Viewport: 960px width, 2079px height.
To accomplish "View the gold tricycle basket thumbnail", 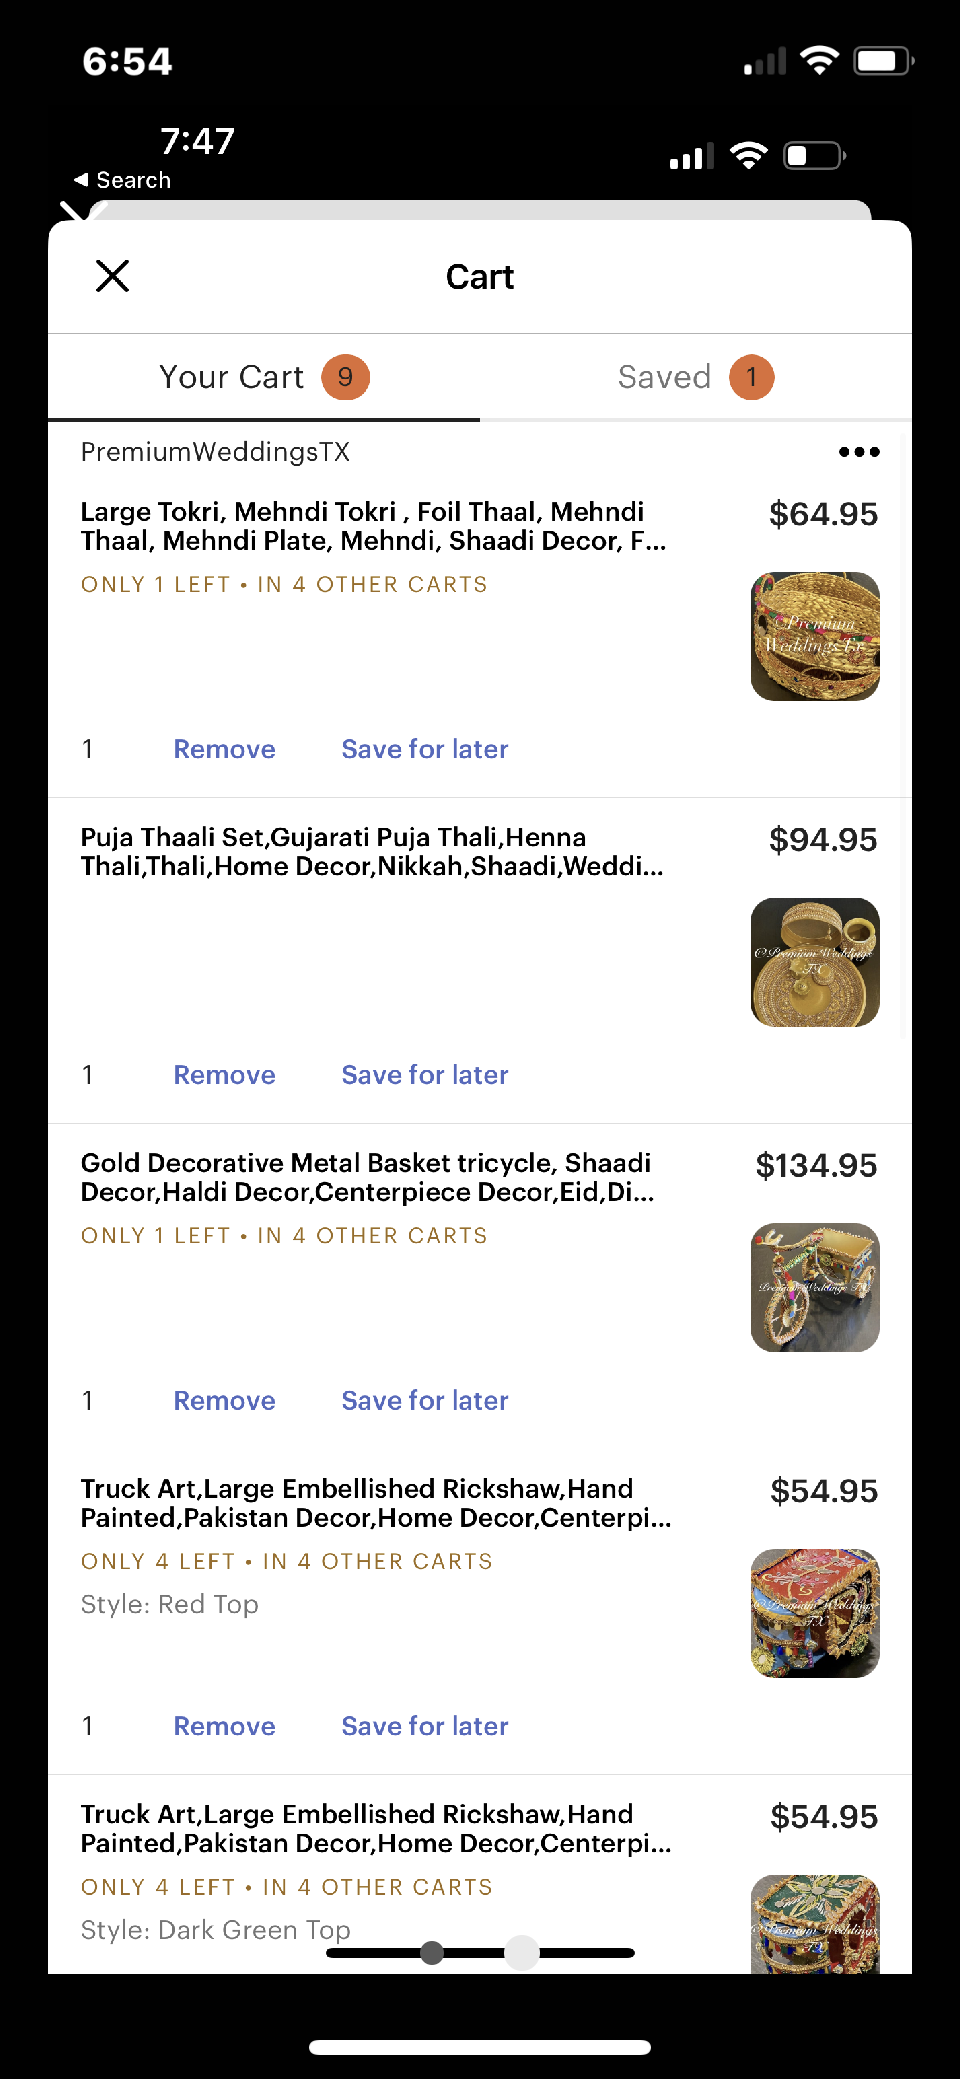I will coord(815,1287).
